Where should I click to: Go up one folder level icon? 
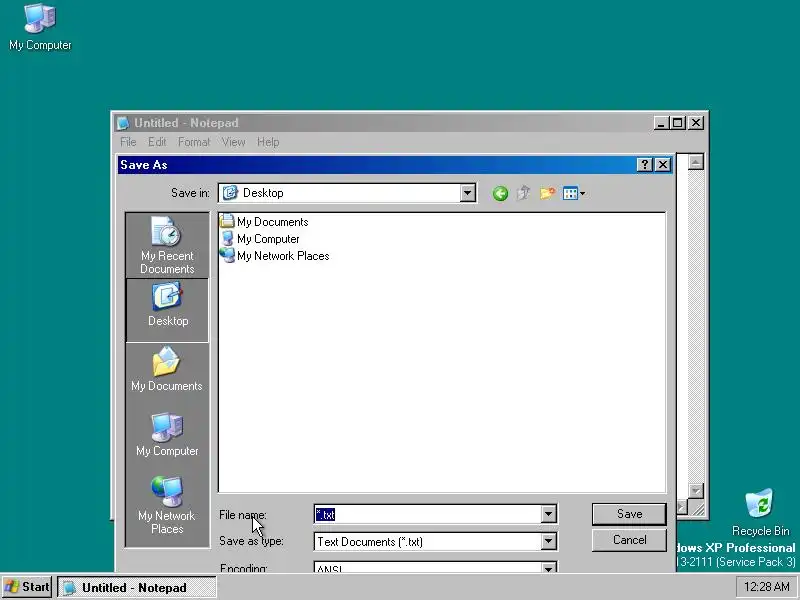[523, 193]
